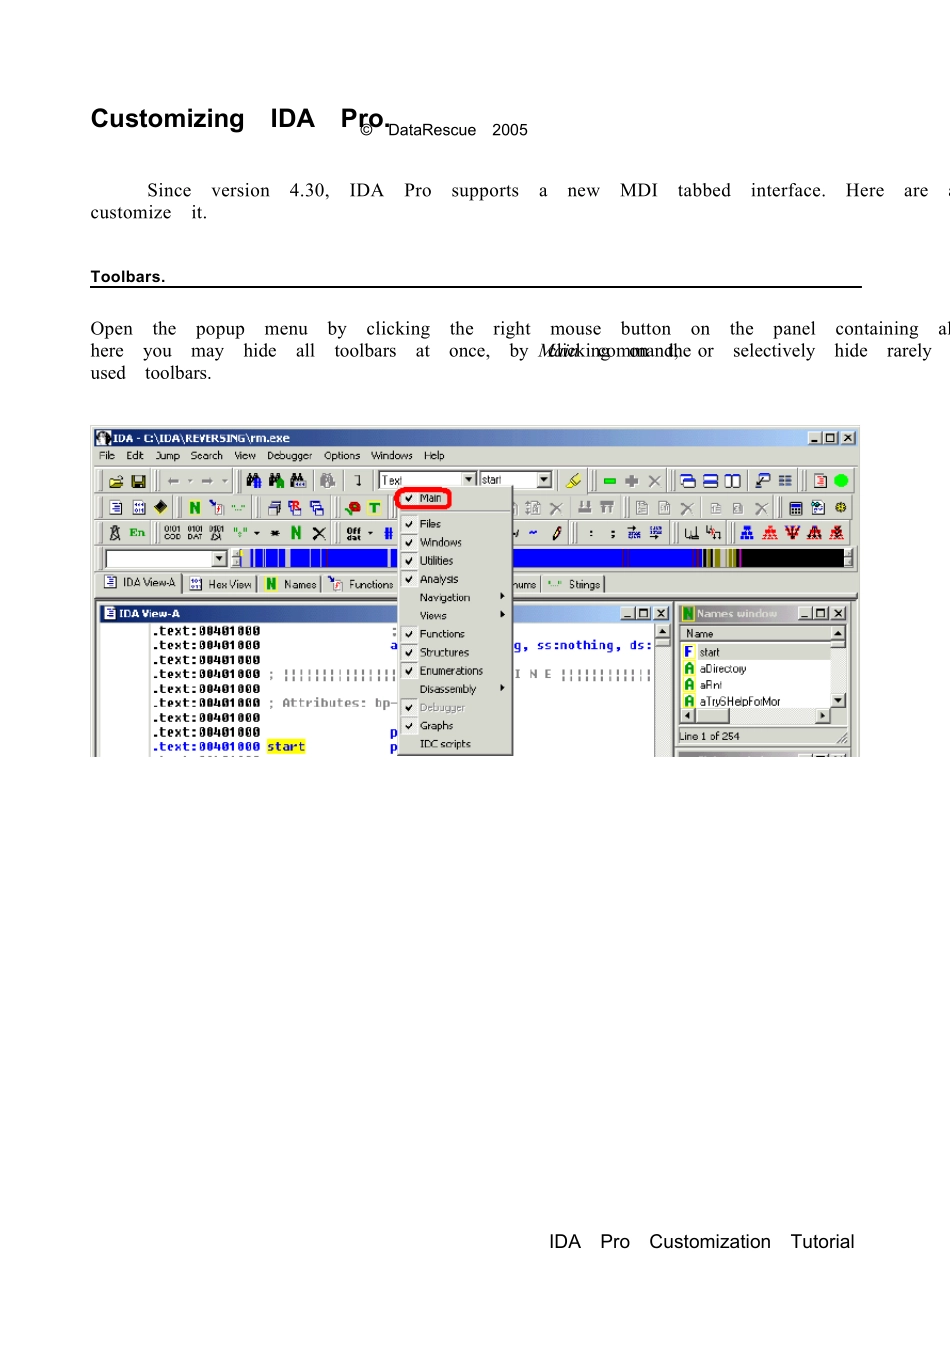
Task: Uncheck the Main toolbar entry
Action: 423,498
